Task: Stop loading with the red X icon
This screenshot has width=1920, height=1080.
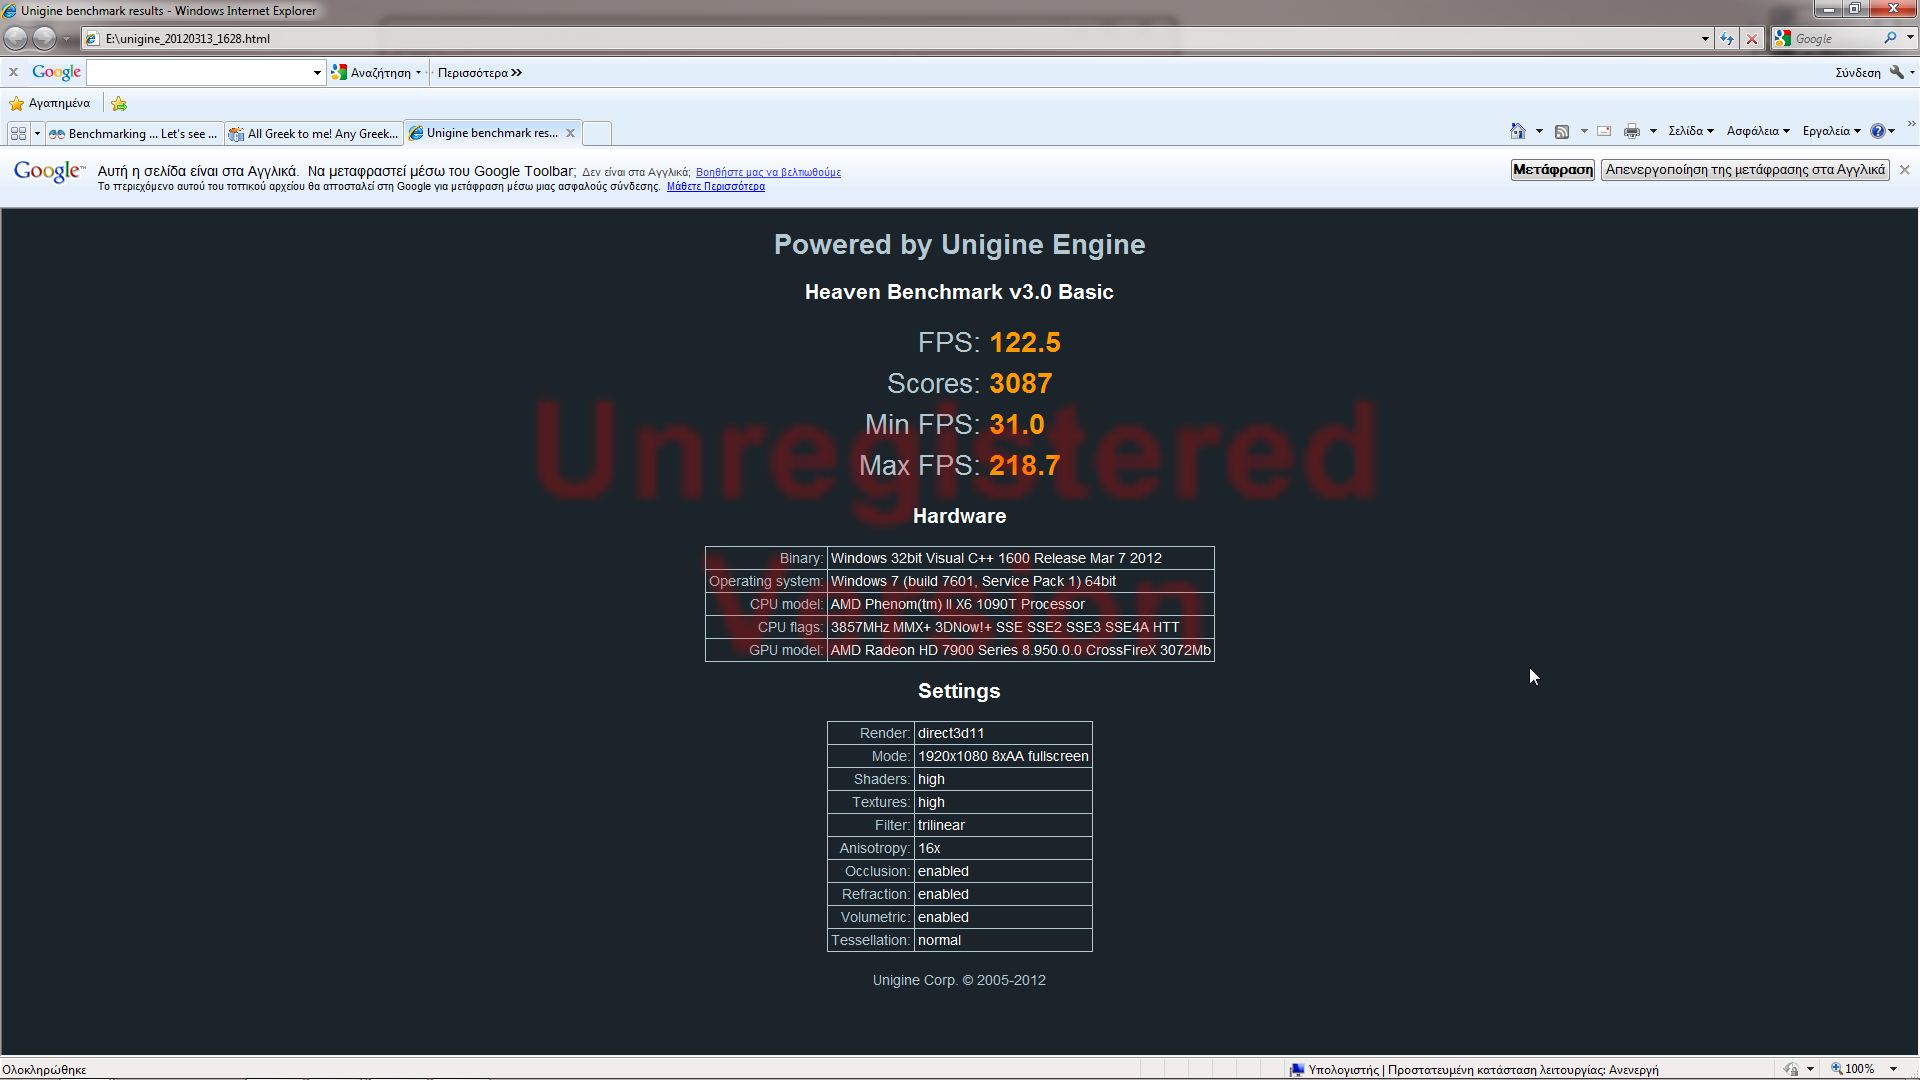Action: click(1751, 39)
